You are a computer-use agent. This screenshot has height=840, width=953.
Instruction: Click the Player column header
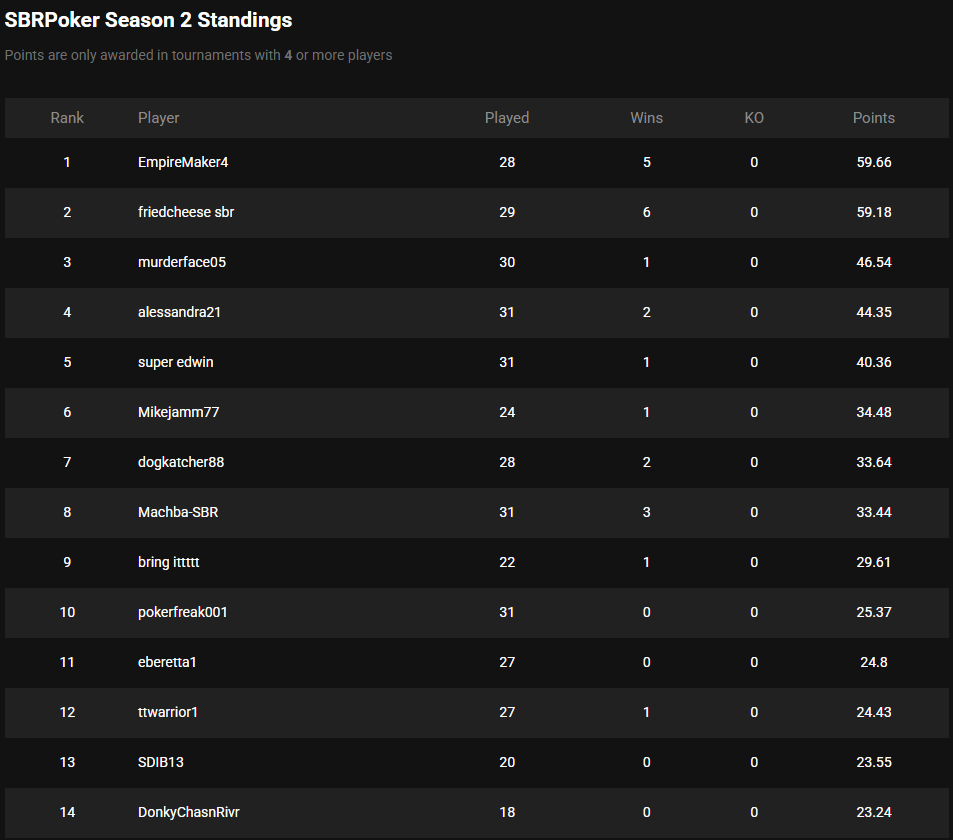pyautogui.click(x=159, y=118)
